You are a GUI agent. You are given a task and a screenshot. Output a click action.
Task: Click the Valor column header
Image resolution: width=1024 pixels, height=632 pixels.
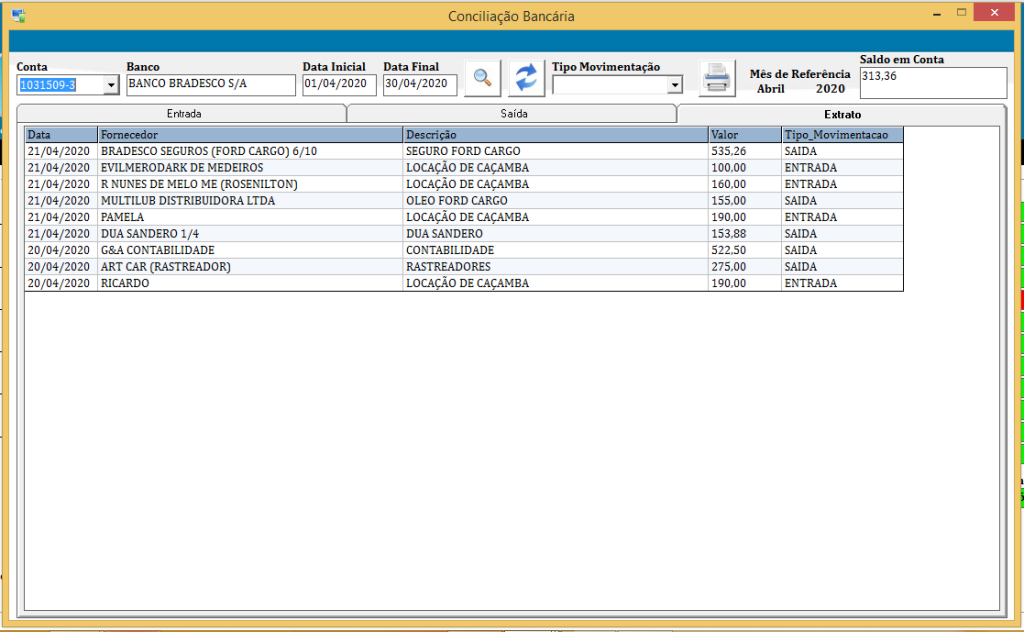(743, 134)
